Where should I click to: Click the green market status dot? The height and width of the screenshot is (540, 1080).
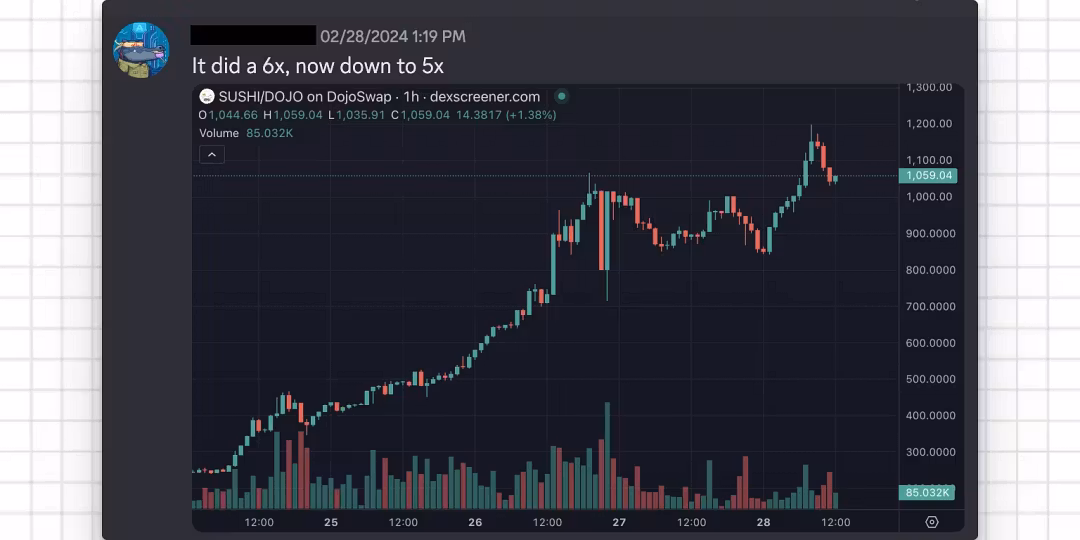(562, 97)
